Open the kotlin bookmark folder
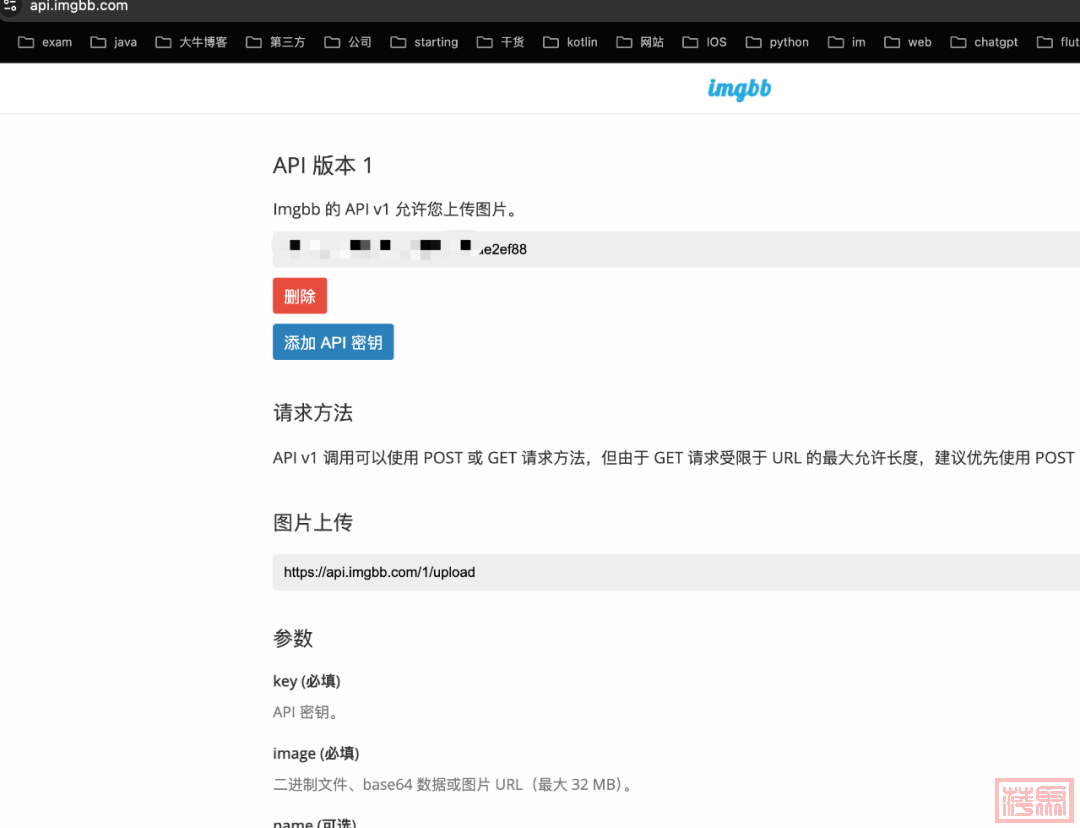Image resolution: width=1080 pixels, height=828 pixels. tap(570, 42)
